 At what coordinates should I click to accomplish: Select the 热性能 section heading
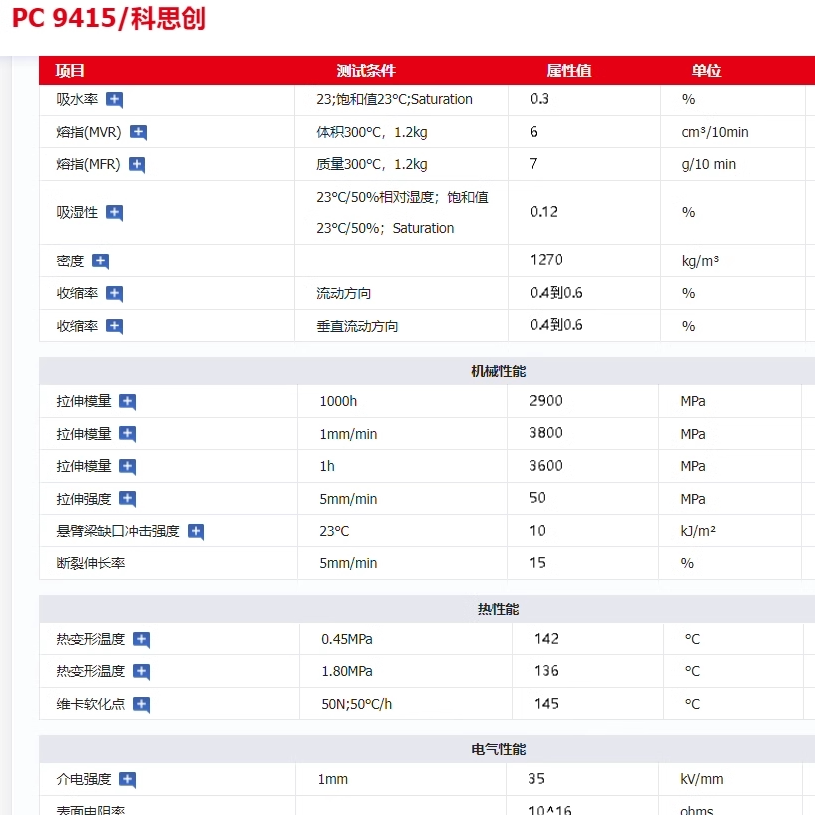tap(498, 609)
